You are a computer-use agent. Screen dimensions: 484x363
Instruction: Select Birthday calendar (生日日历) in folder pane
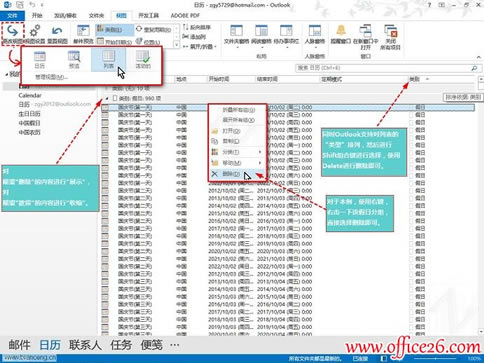[x=29, y=114]
